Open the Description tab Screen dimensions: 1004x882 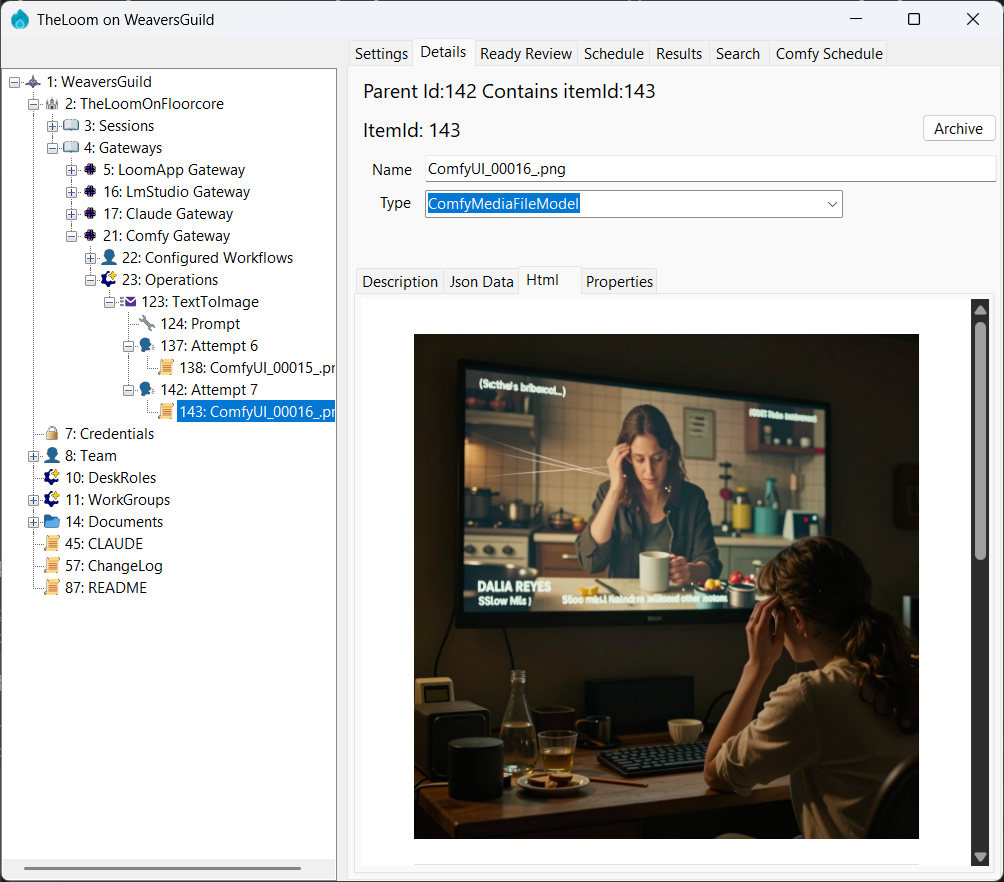click(x=400, y=282)
